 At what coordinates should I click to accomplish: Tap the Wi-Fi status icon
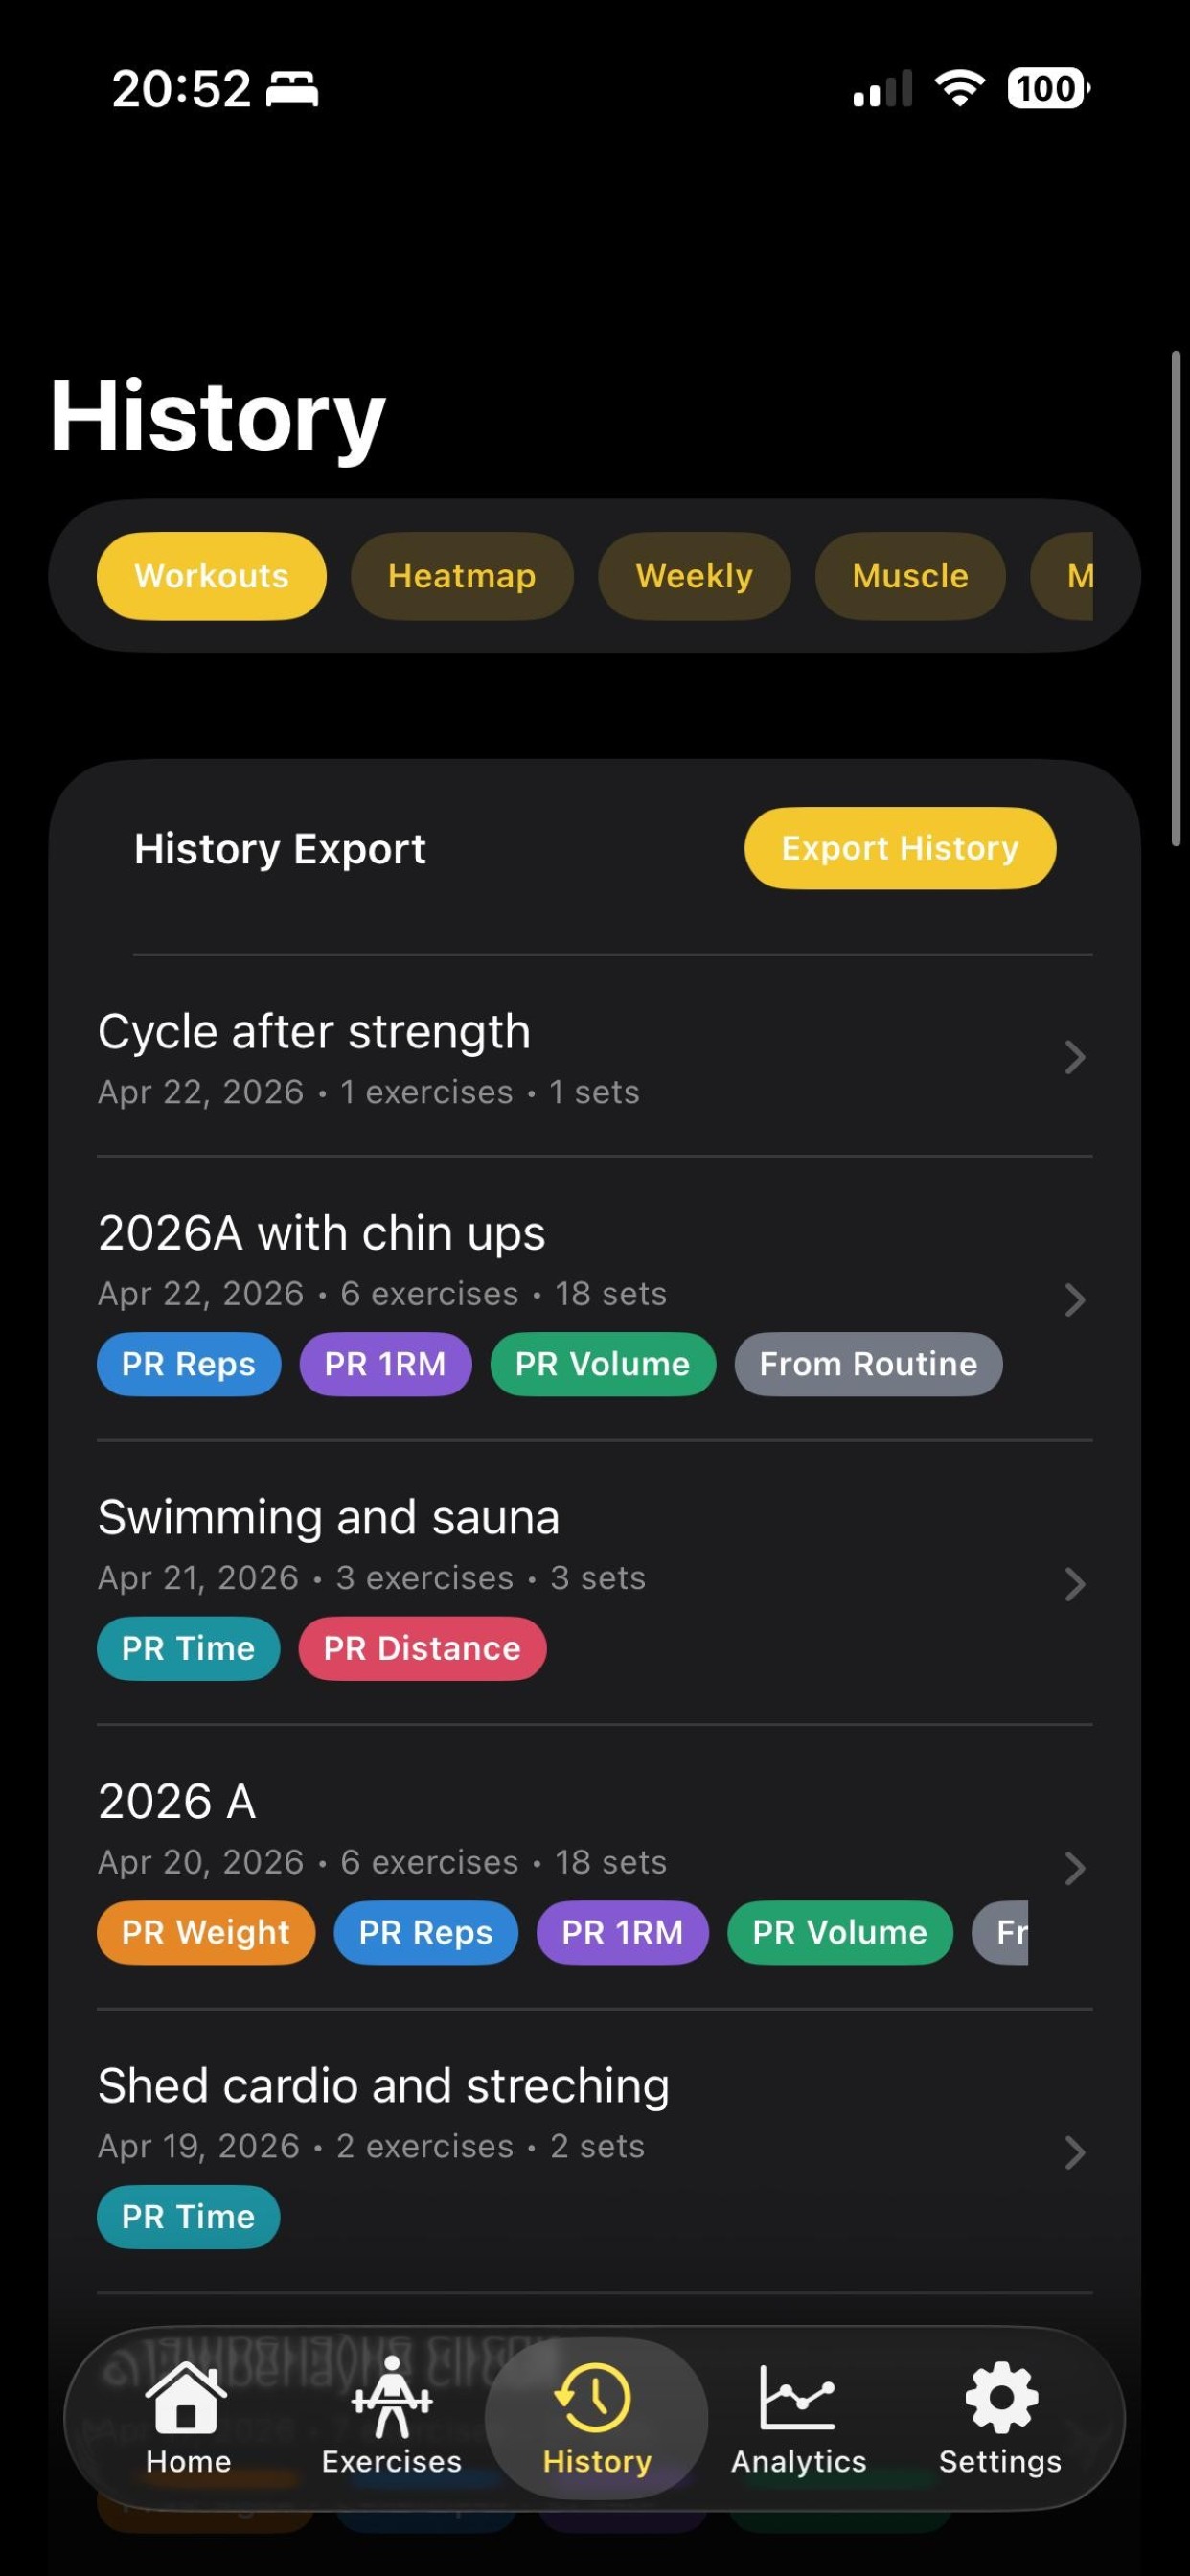959,88
